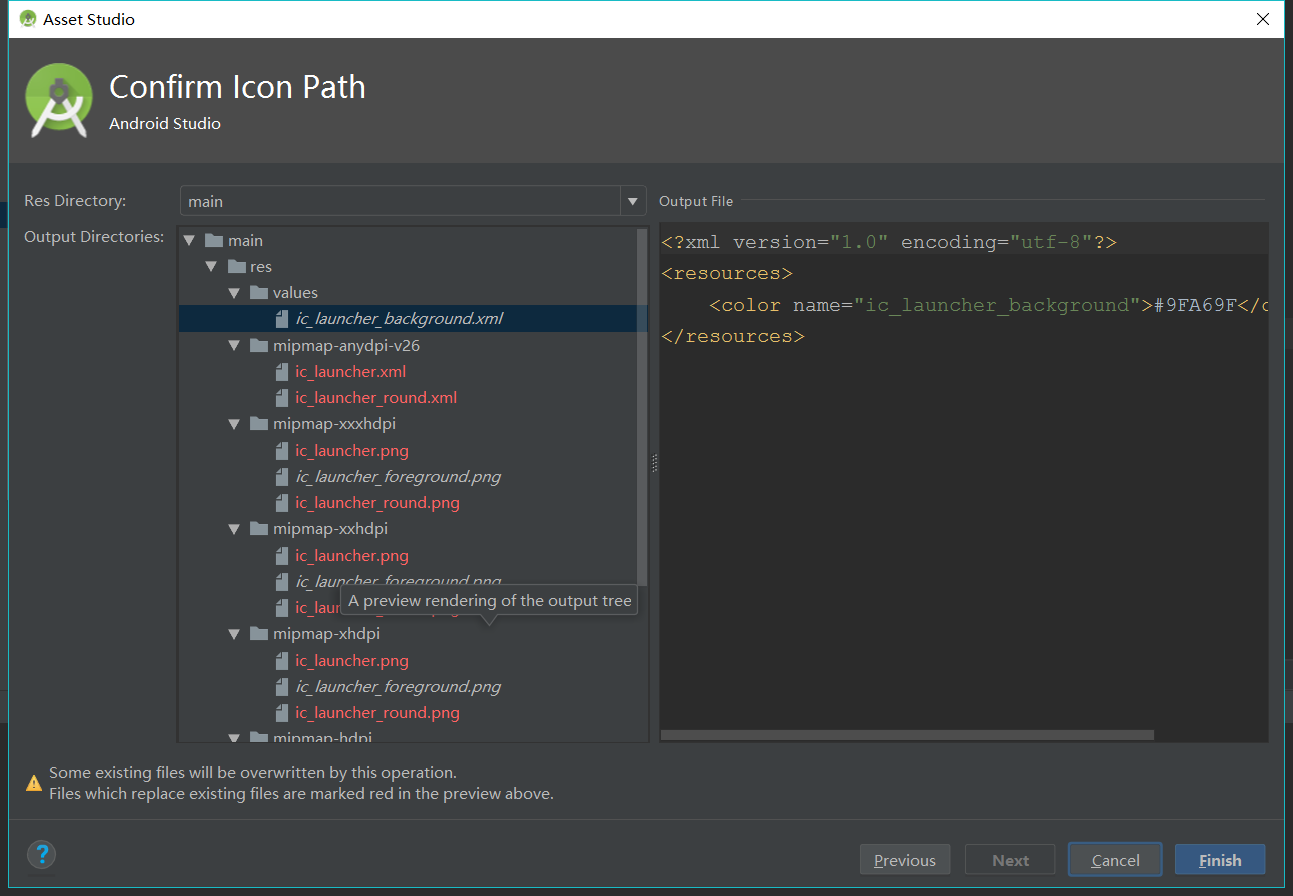Collapse the 'values' folder node
This screenshot has width=1293, height=896.
[x=234, y=293]
